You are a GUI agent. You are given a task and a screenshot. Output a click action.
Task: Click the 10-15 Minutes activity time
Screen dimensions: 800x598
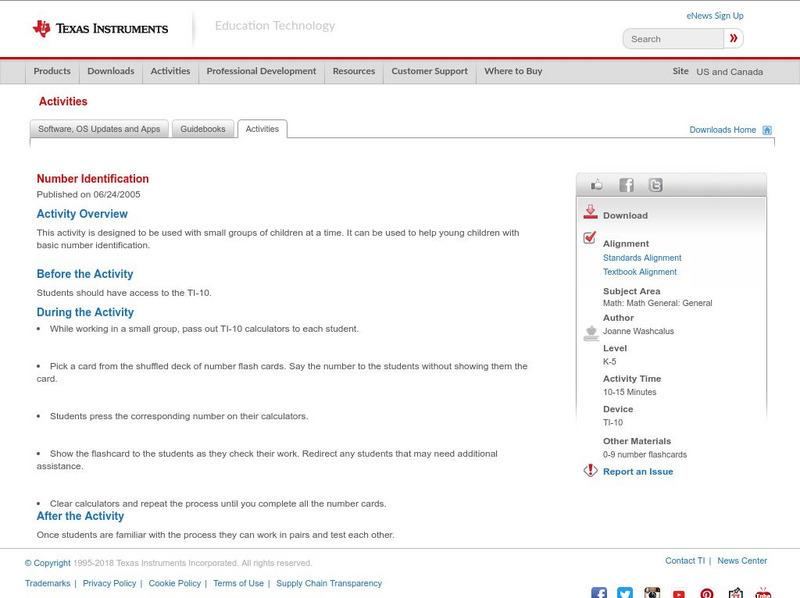pyautogui.click(x=630, y=392)
